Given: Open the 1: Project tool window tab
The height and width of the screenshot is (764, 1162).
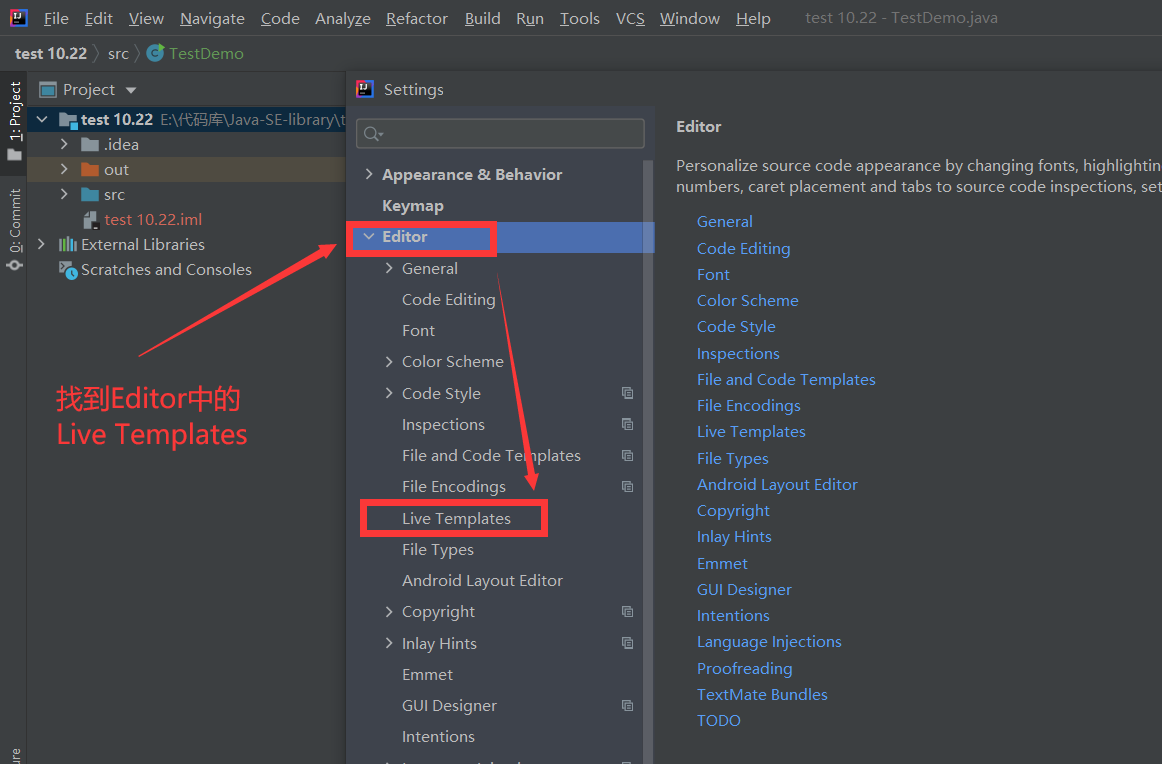Looking at the screenshot, I should click(14, 122).
